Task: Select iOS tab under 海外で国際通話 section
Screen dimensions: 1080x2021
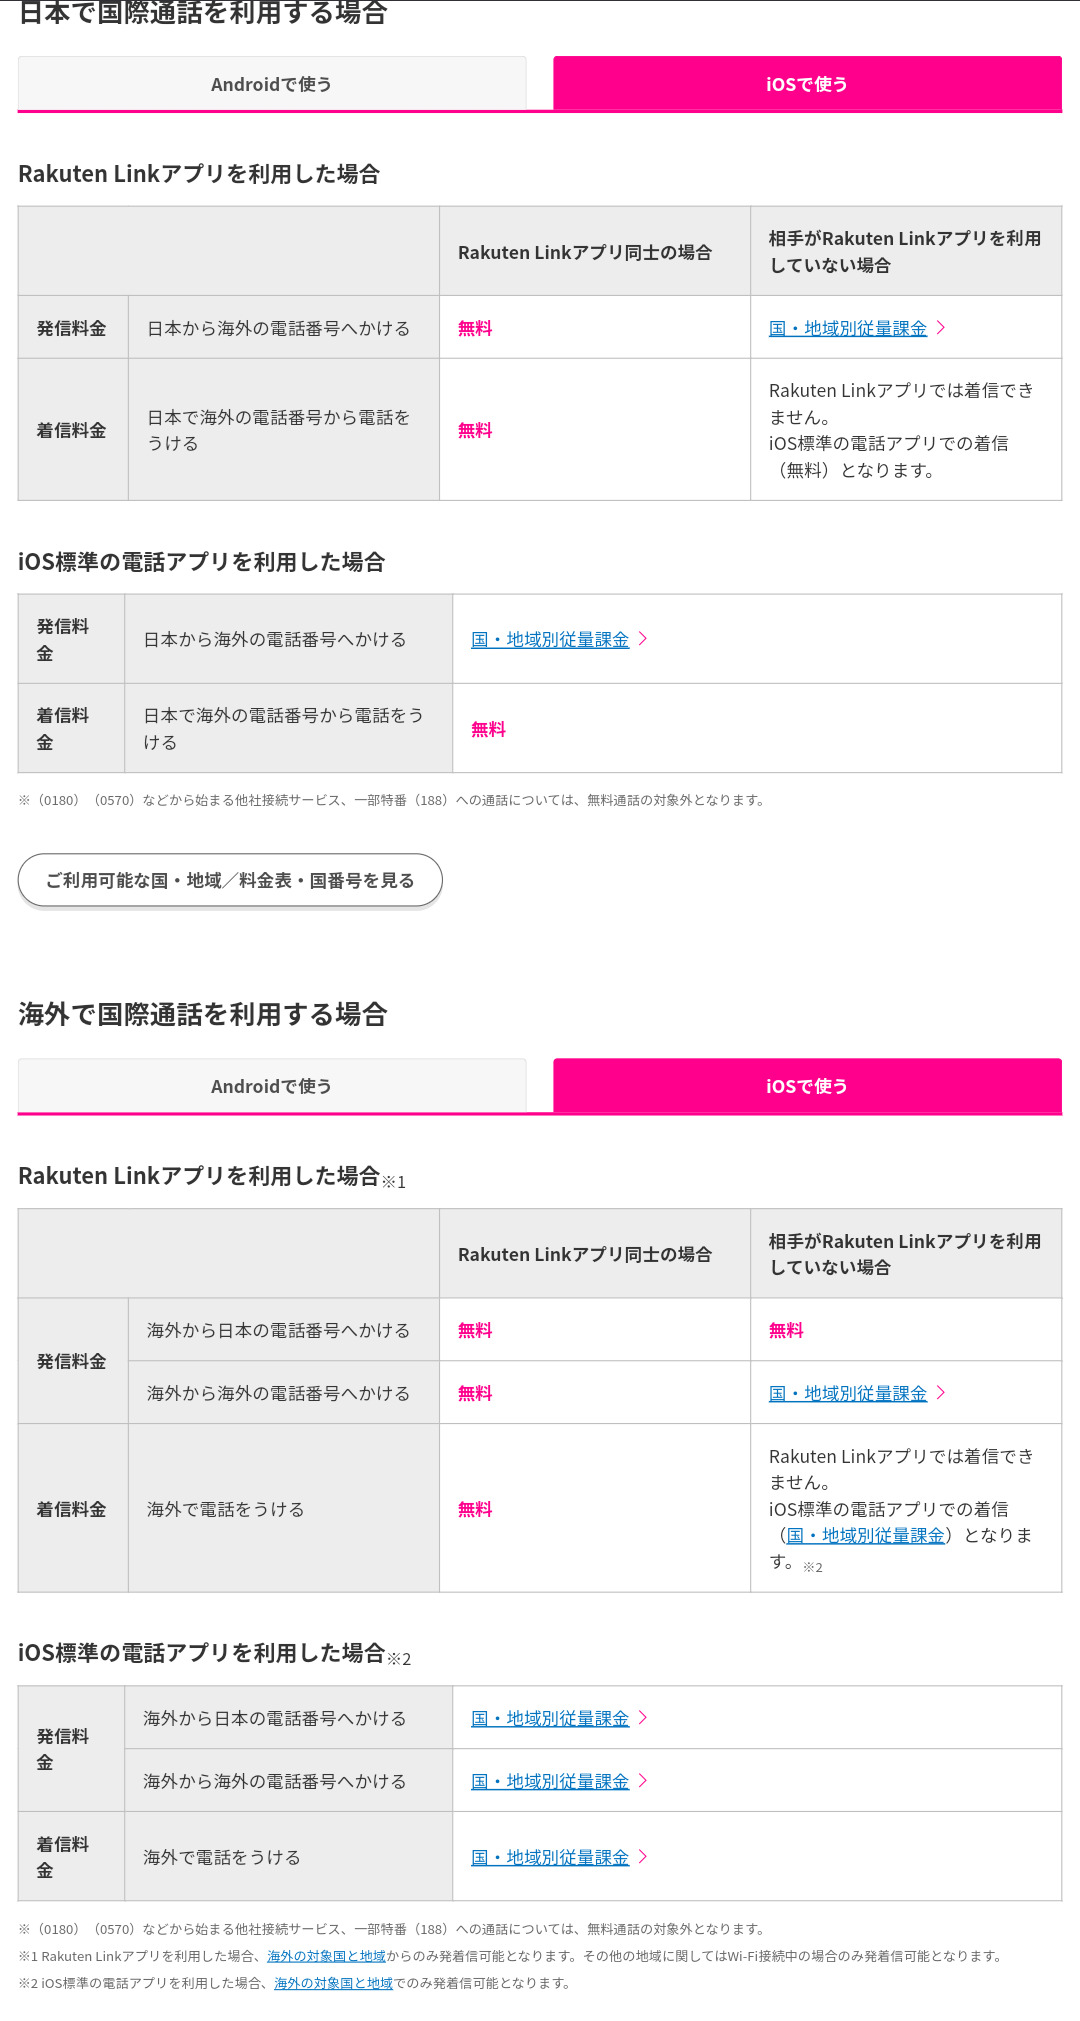Action: click(x=807, y=1086)
